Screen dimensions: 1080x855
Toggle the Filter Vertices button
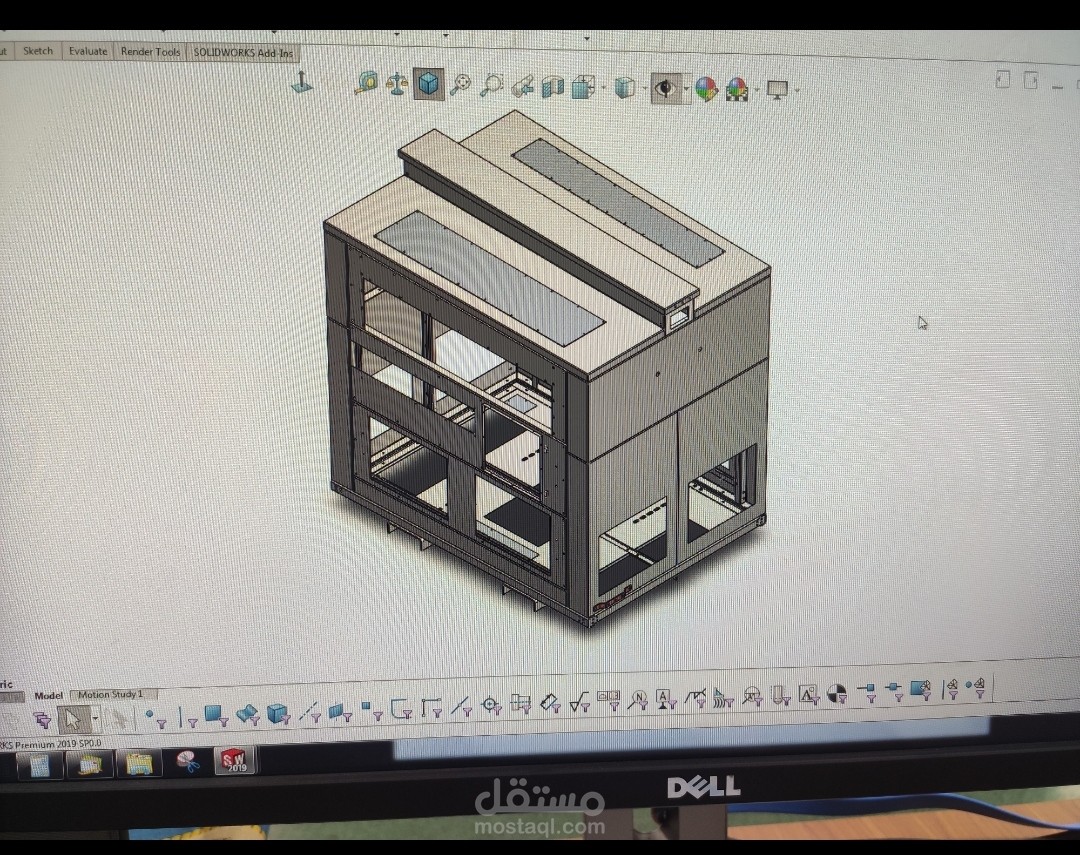point(156,718)
